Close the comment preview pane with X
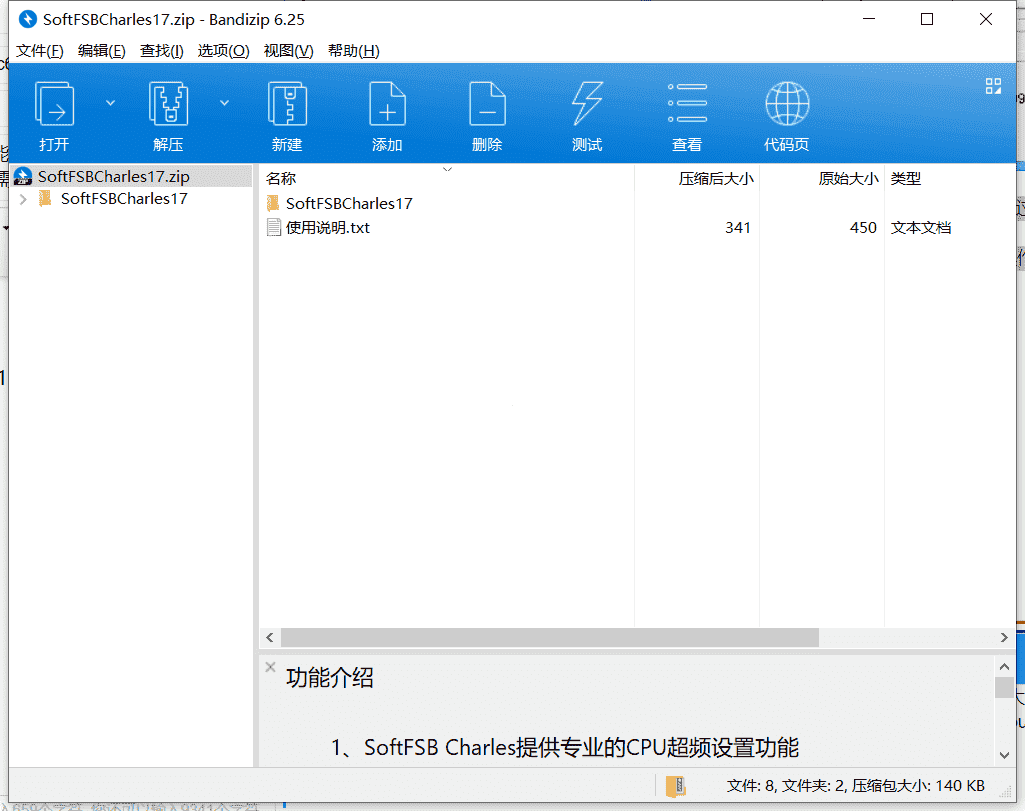This screenshot has height=811, width=1025. click(x=271, y=667)
